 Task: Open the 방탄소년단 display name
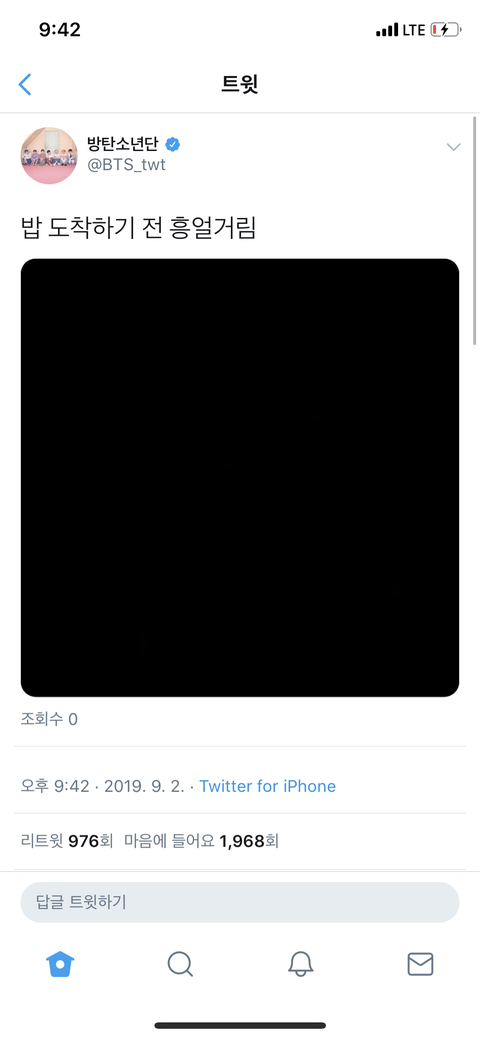point(123,143)
